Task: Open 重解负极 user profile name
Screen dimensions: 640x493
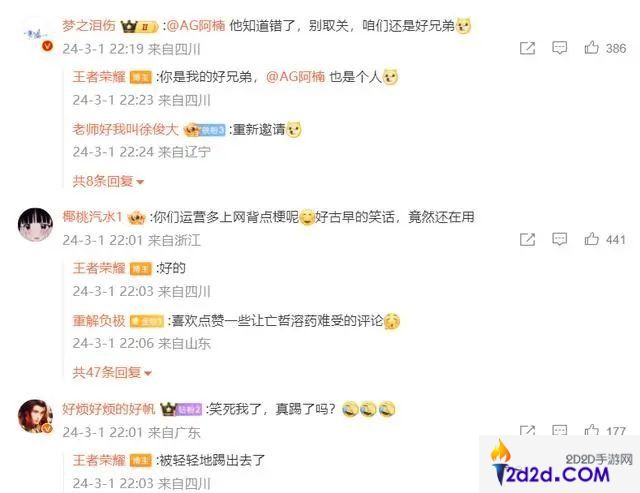Action: tap(99, 321)
